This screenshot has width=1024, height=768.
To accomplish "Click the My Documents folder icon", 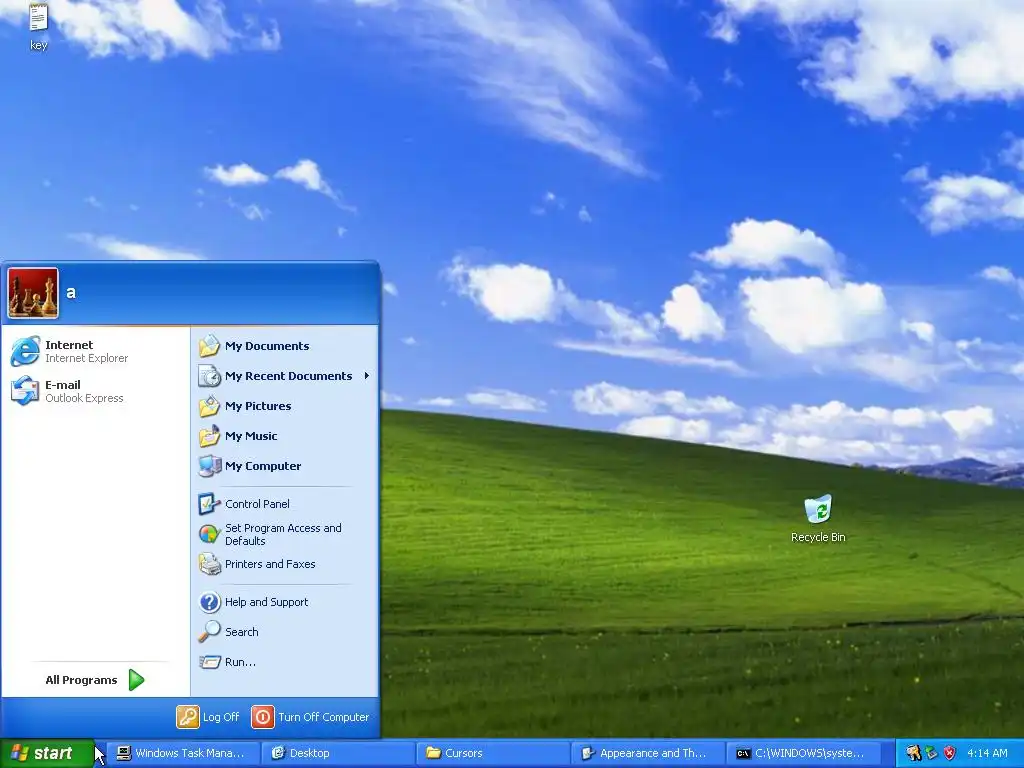I will click(x=210, y=346).
